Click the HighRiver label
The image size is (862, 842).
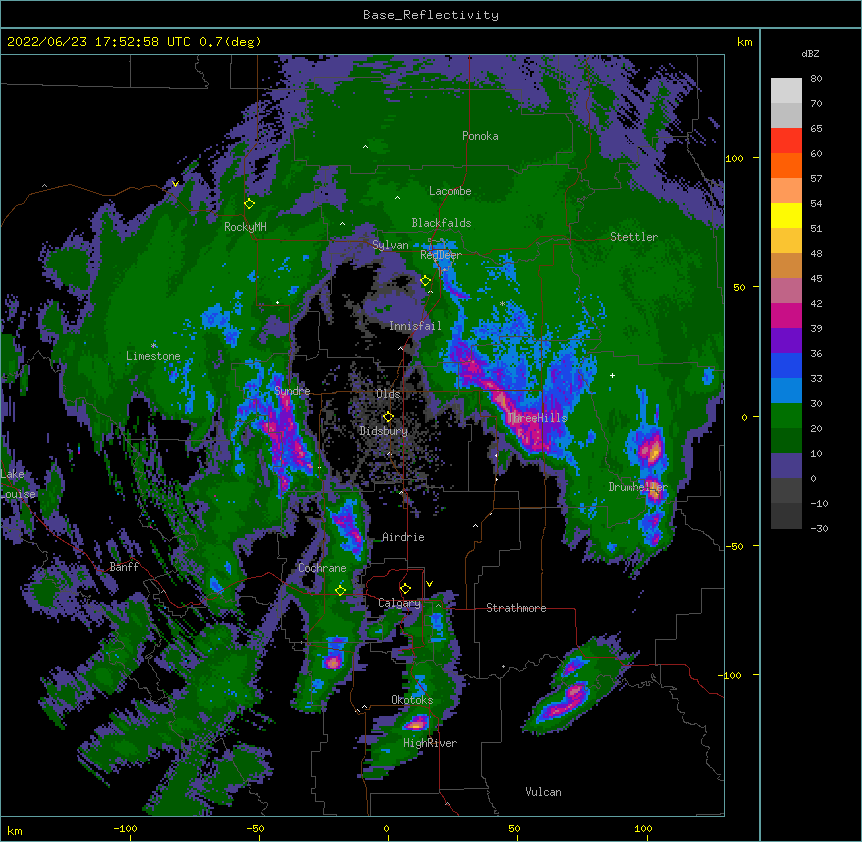click(429, 743)
